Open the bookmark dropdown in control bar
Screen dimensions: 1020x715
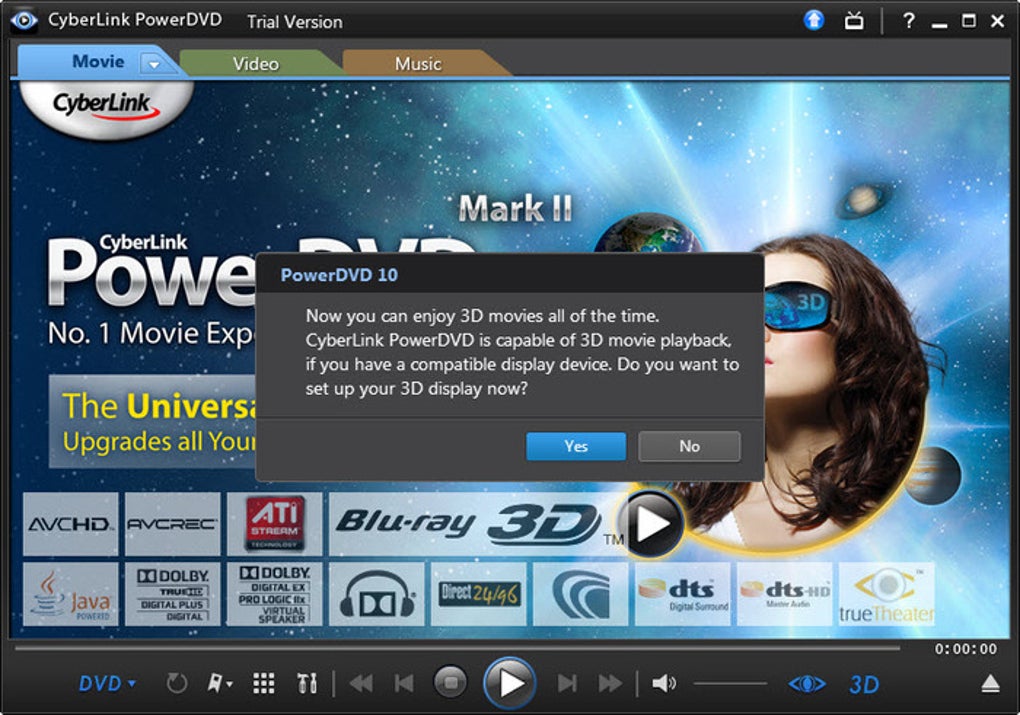220,683
